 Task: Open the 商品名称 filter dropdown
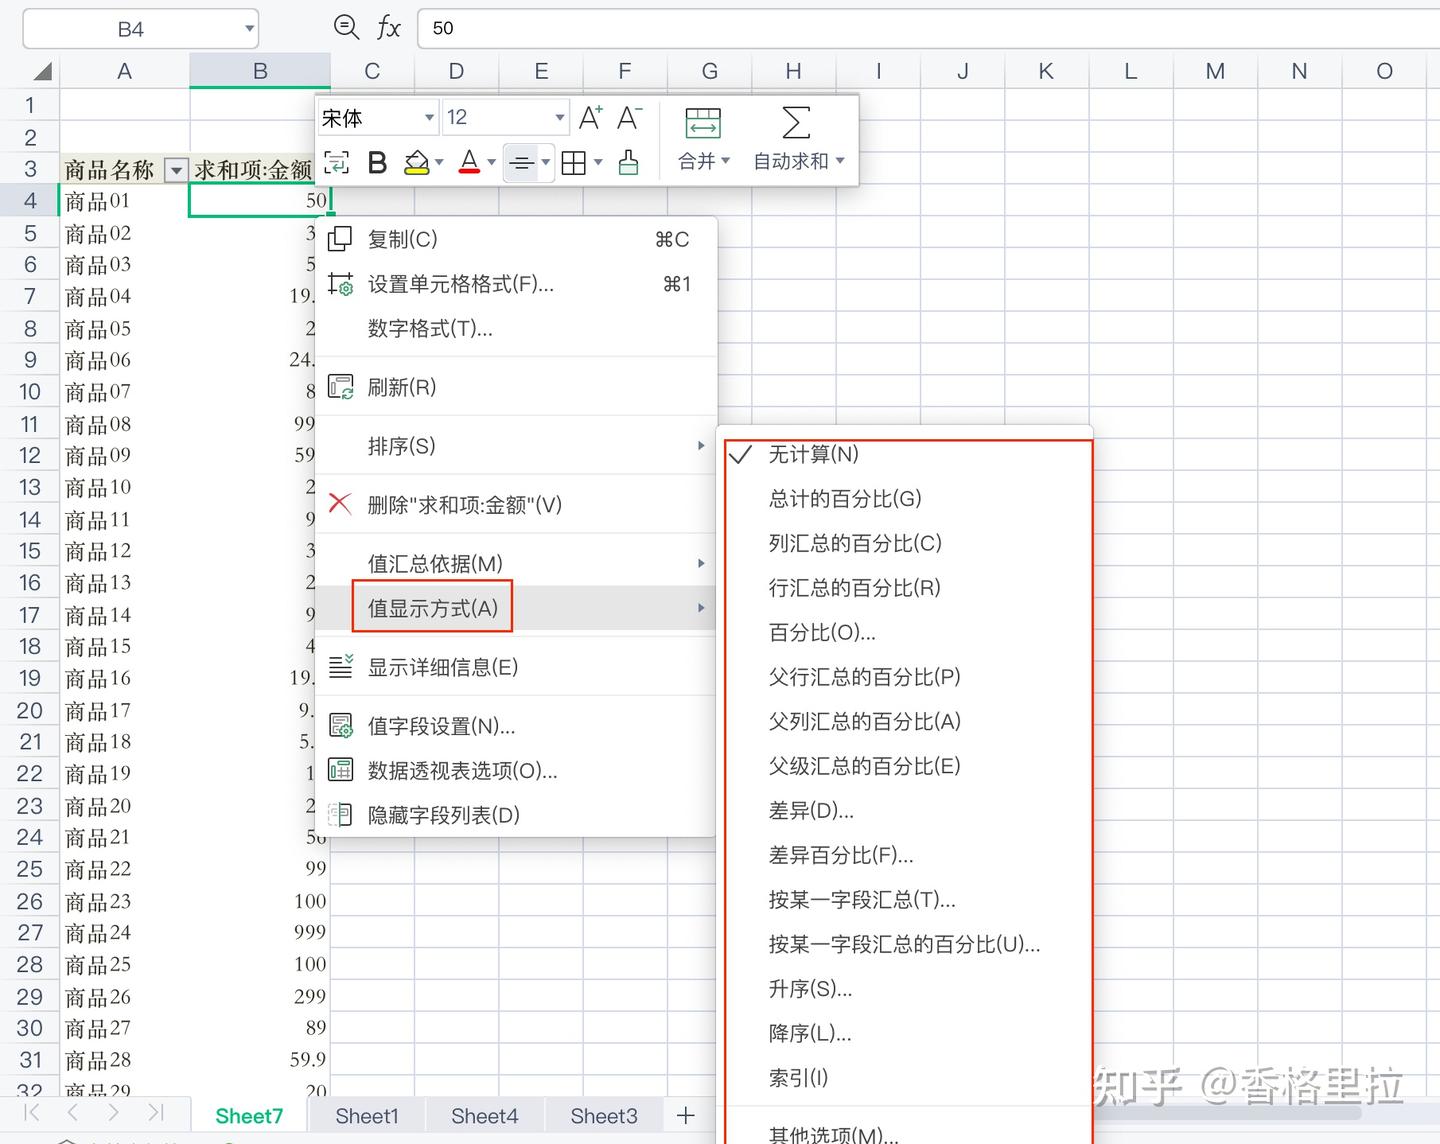click(x=176, y=170)
